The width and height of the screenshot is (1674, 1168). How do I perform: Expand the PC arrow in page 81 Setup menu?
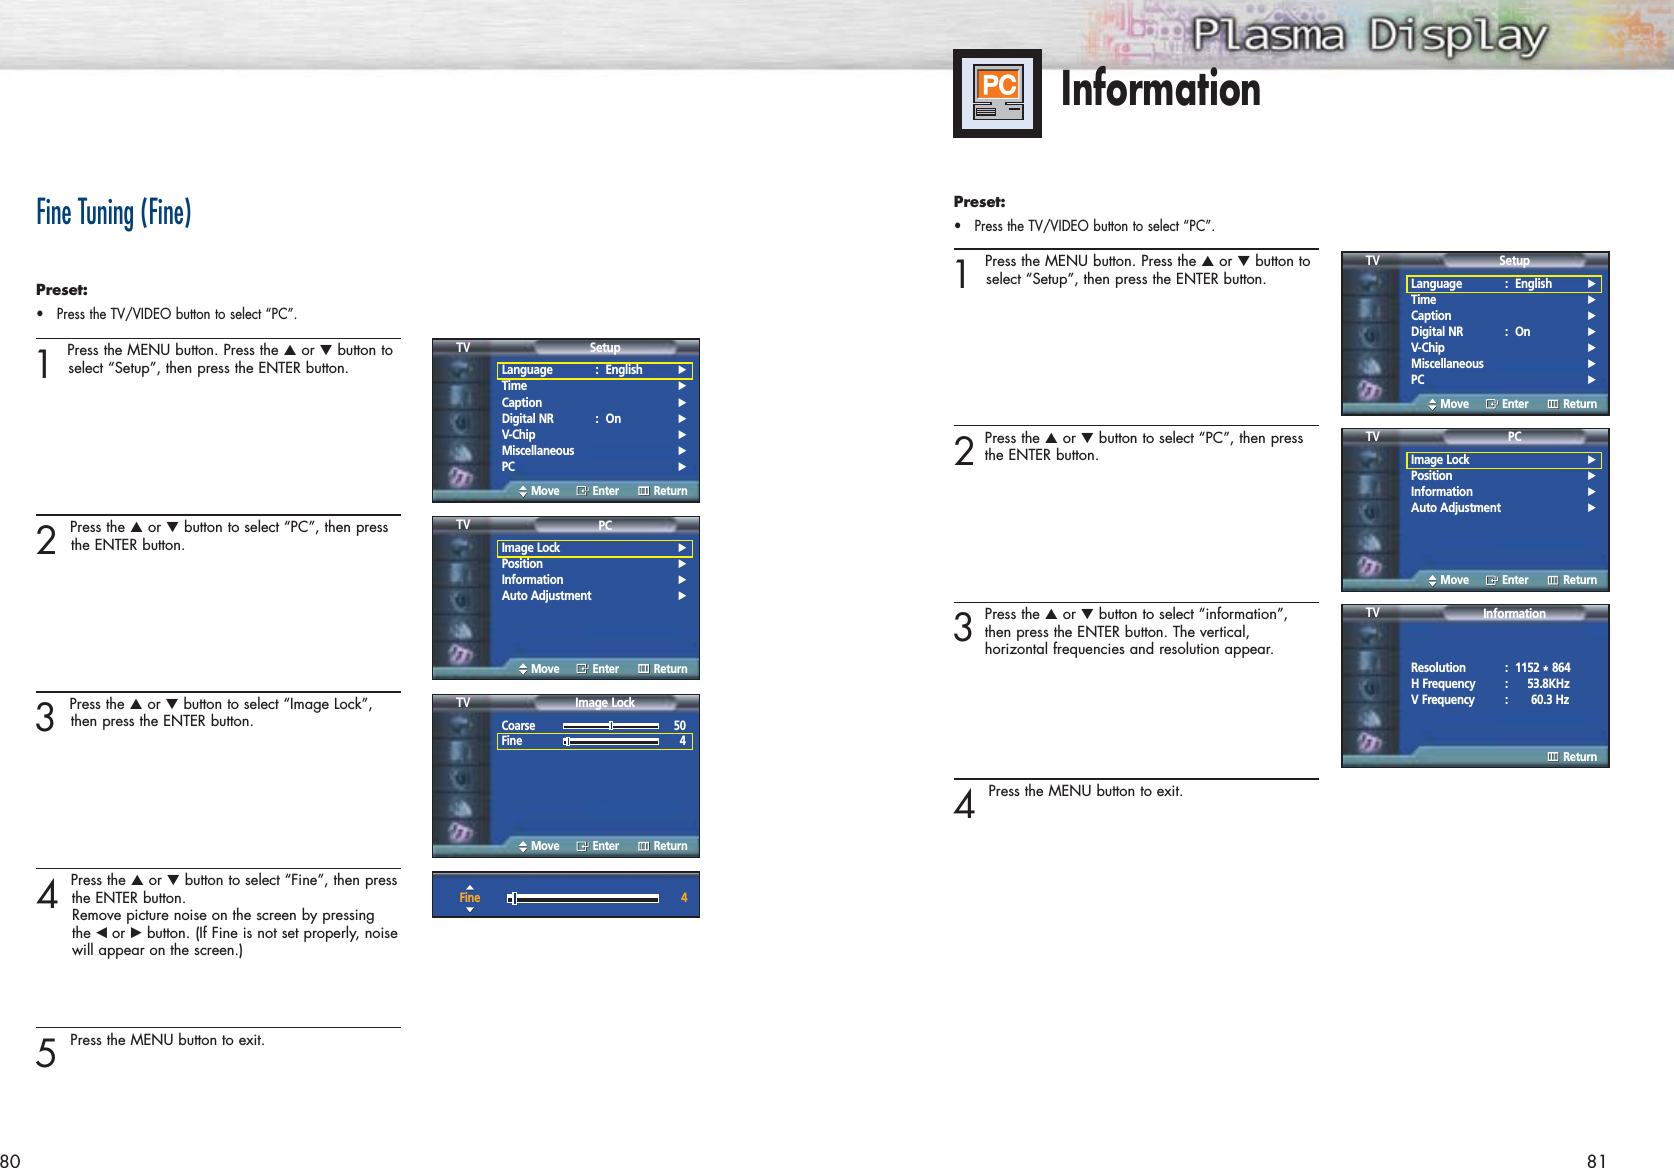coord(1591,380)
